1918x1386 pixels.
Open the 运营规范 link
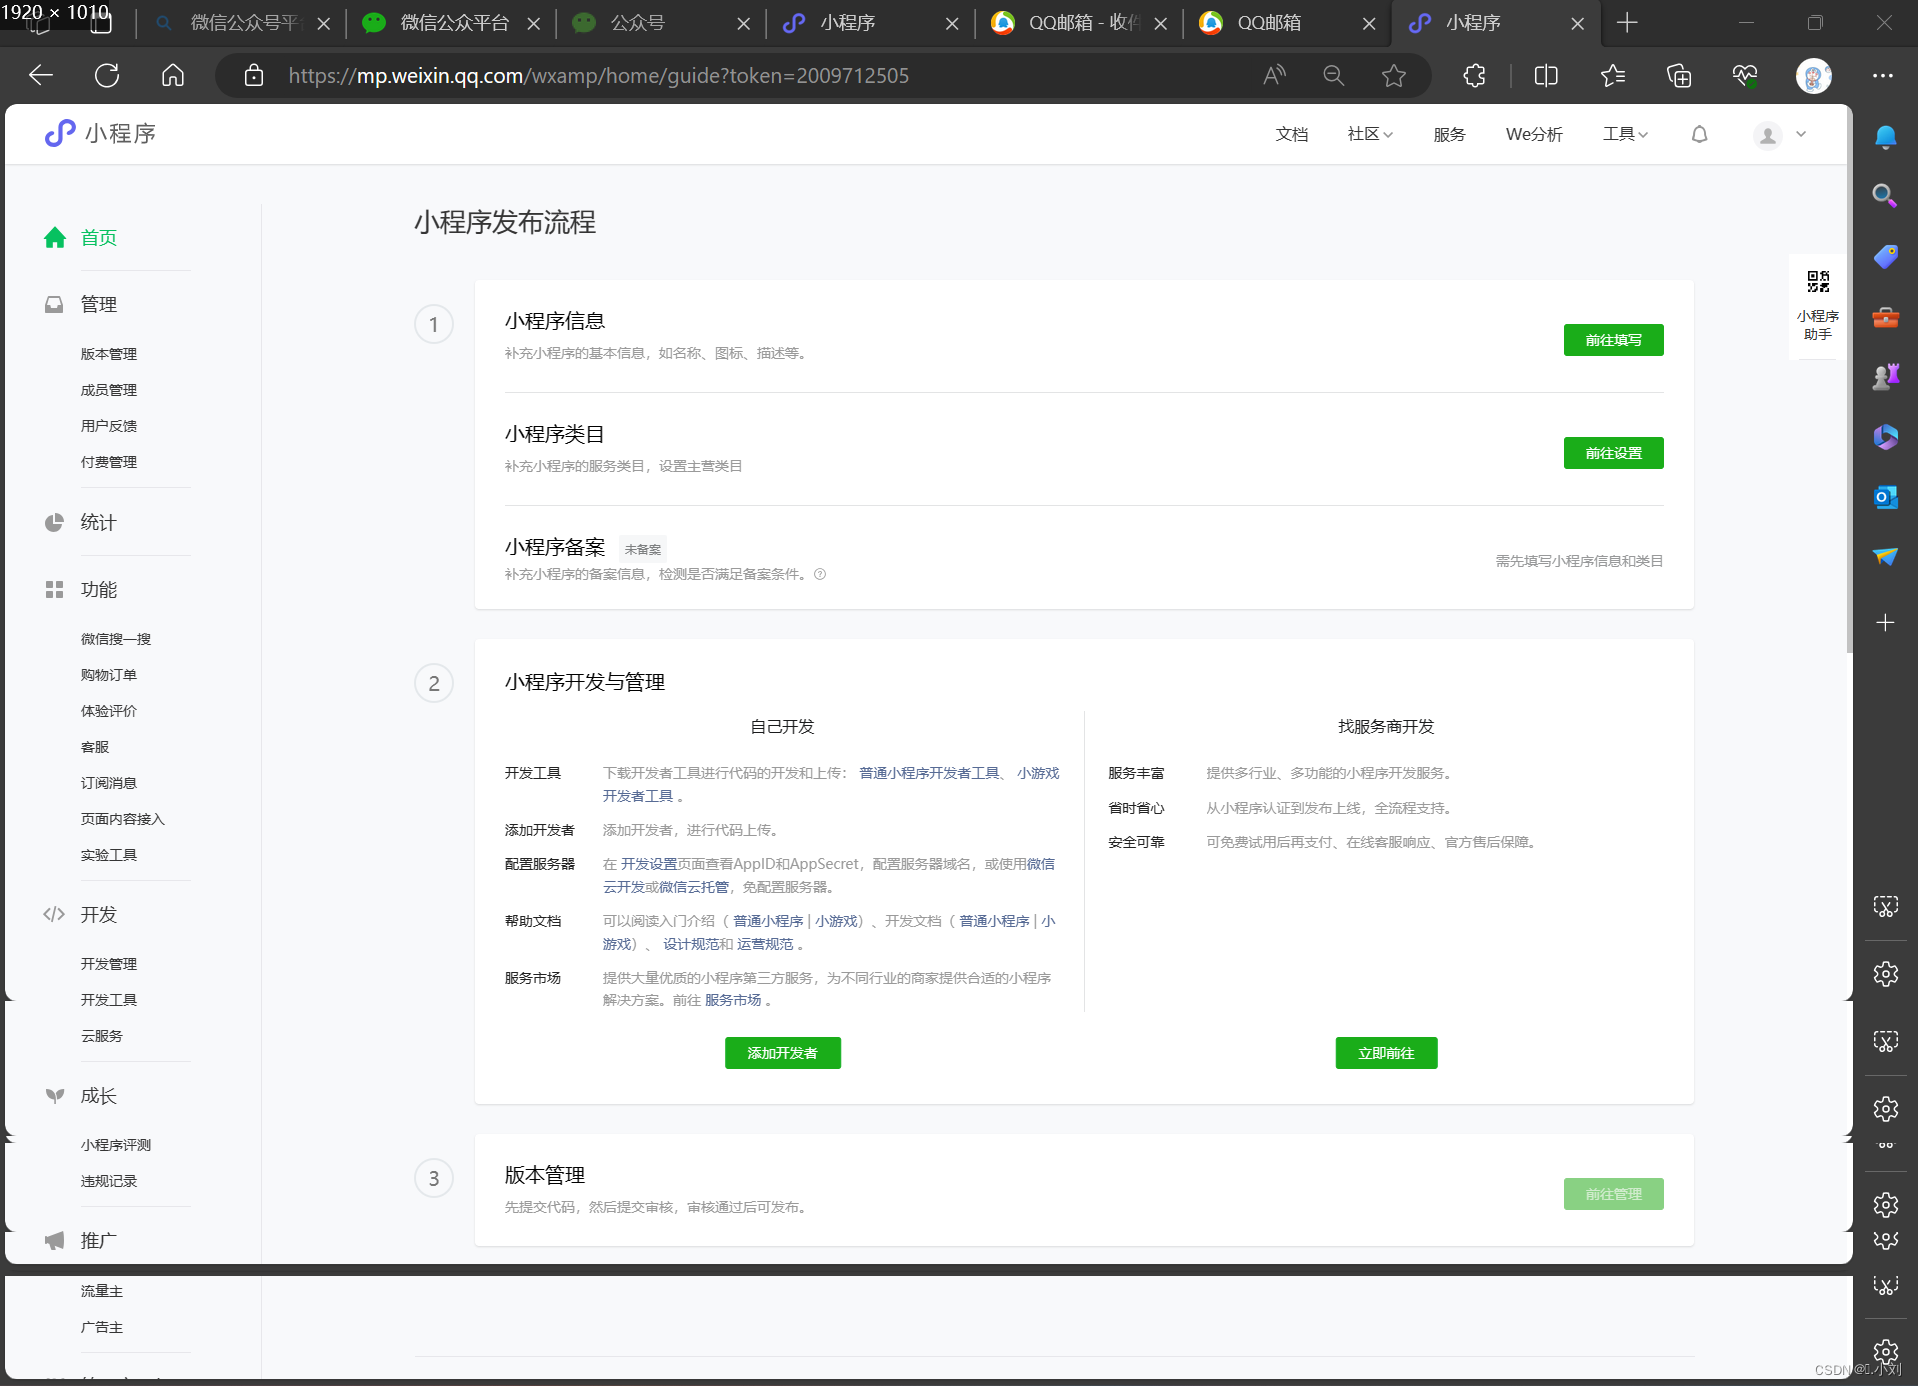(765, 944)
